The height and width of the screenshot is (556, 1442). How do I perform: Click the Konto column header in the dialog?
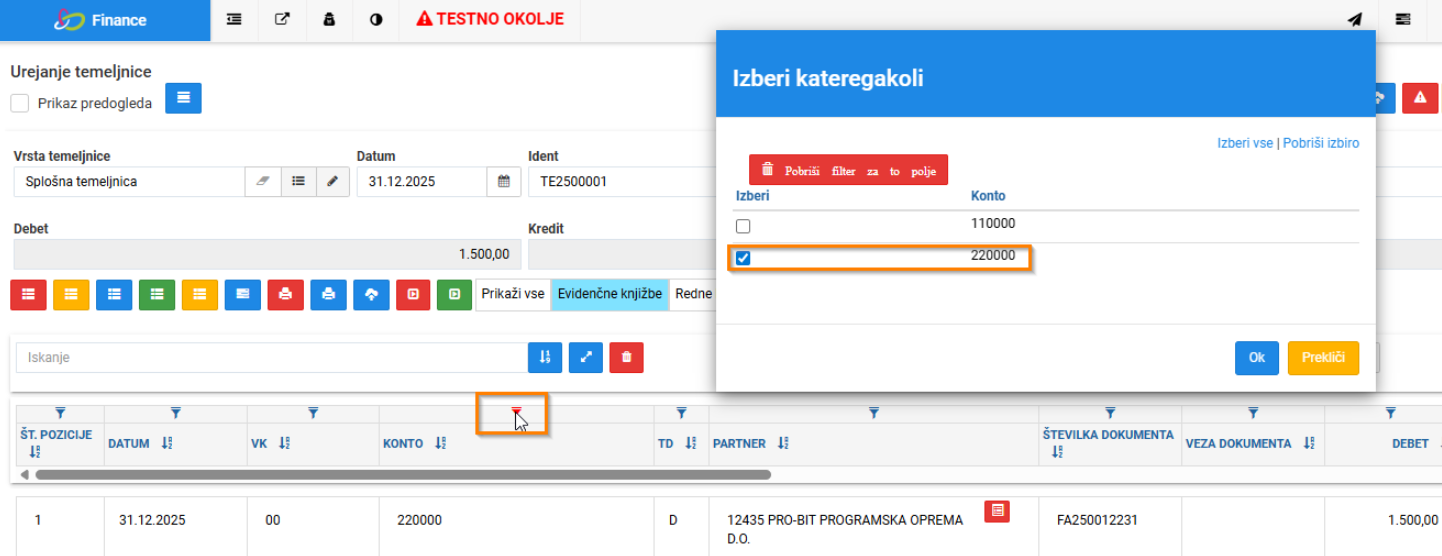coord(988,196)
